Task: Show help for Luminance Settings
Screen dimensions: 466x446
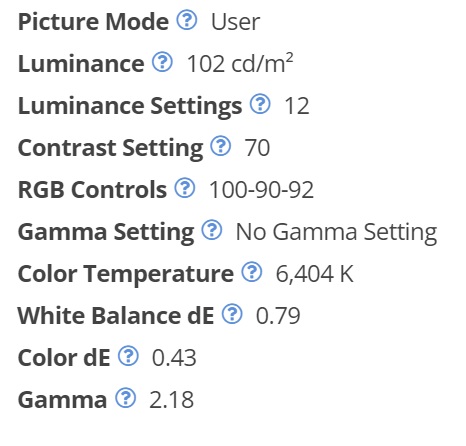Action: click(260, 104)
